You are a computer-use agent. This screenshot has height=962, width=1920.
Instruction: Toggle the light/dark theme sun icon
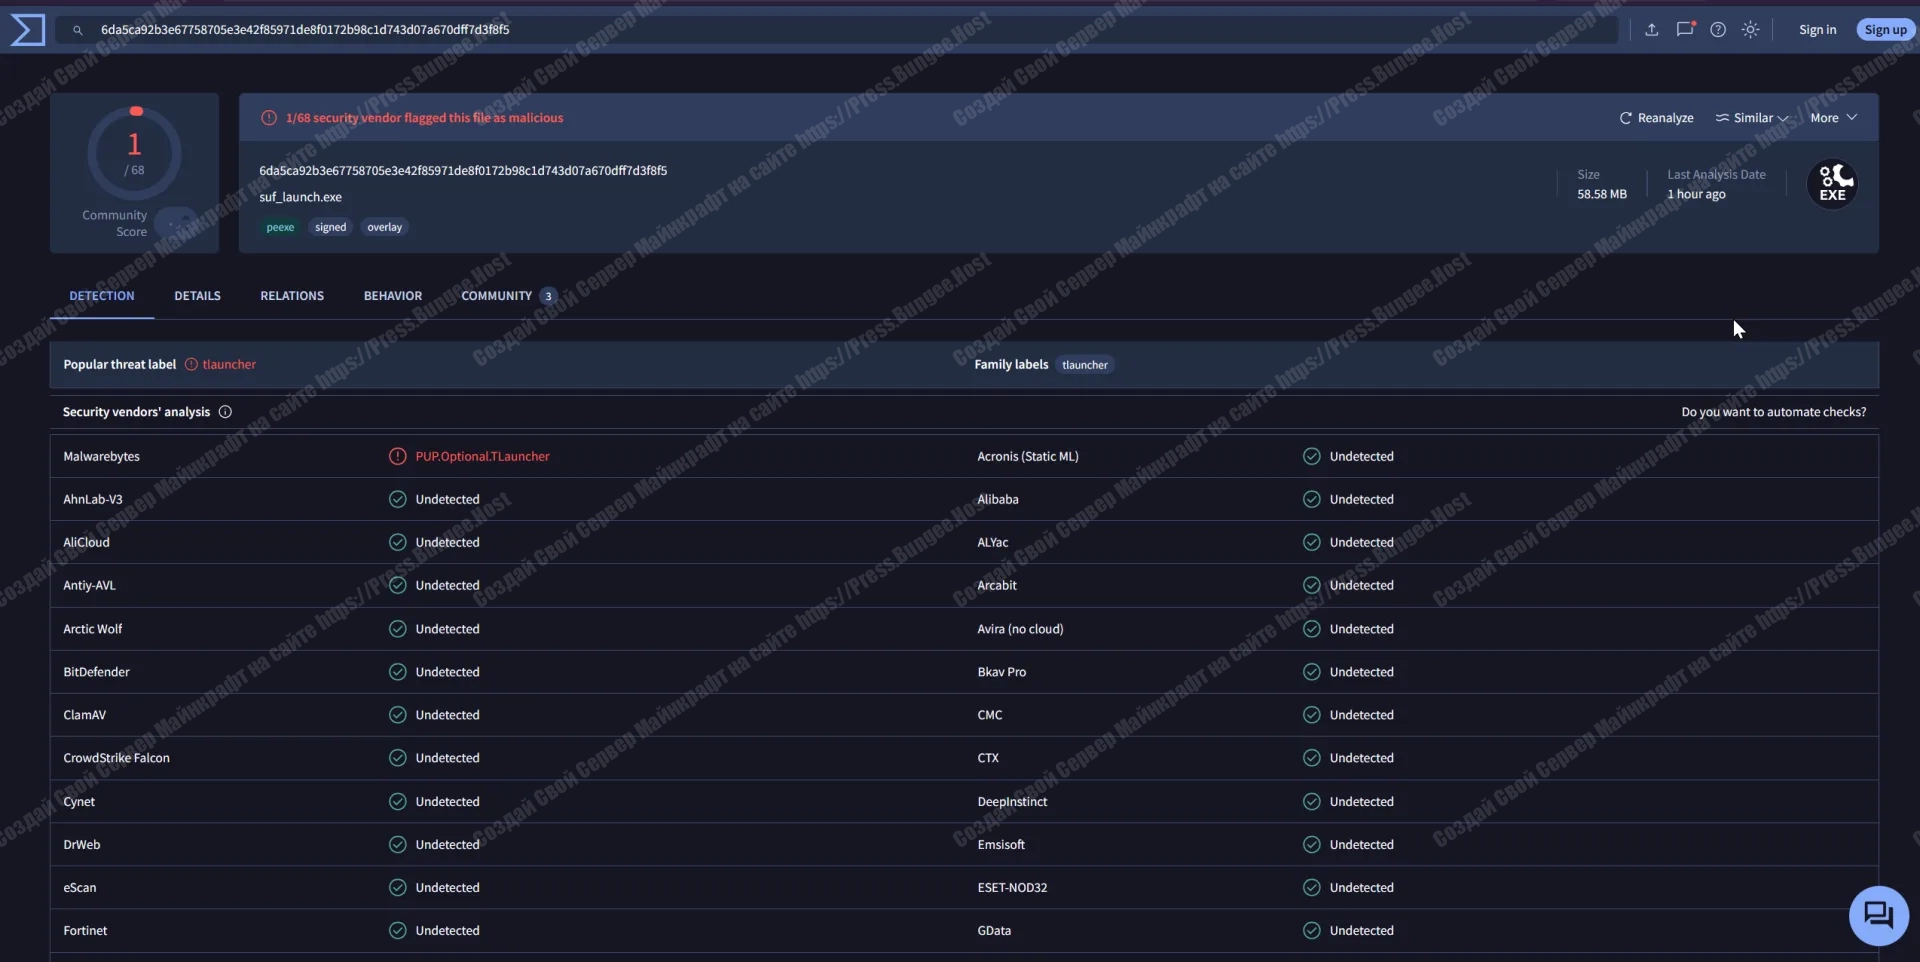[x=1750, y=30]
